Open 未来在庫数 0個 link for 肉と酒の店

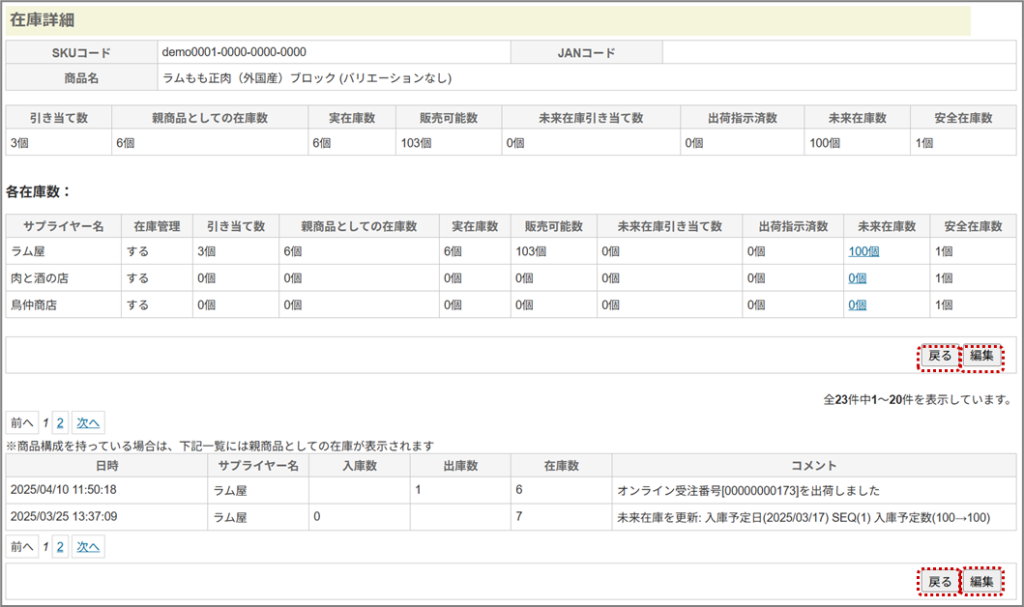(x=857, y=278)
